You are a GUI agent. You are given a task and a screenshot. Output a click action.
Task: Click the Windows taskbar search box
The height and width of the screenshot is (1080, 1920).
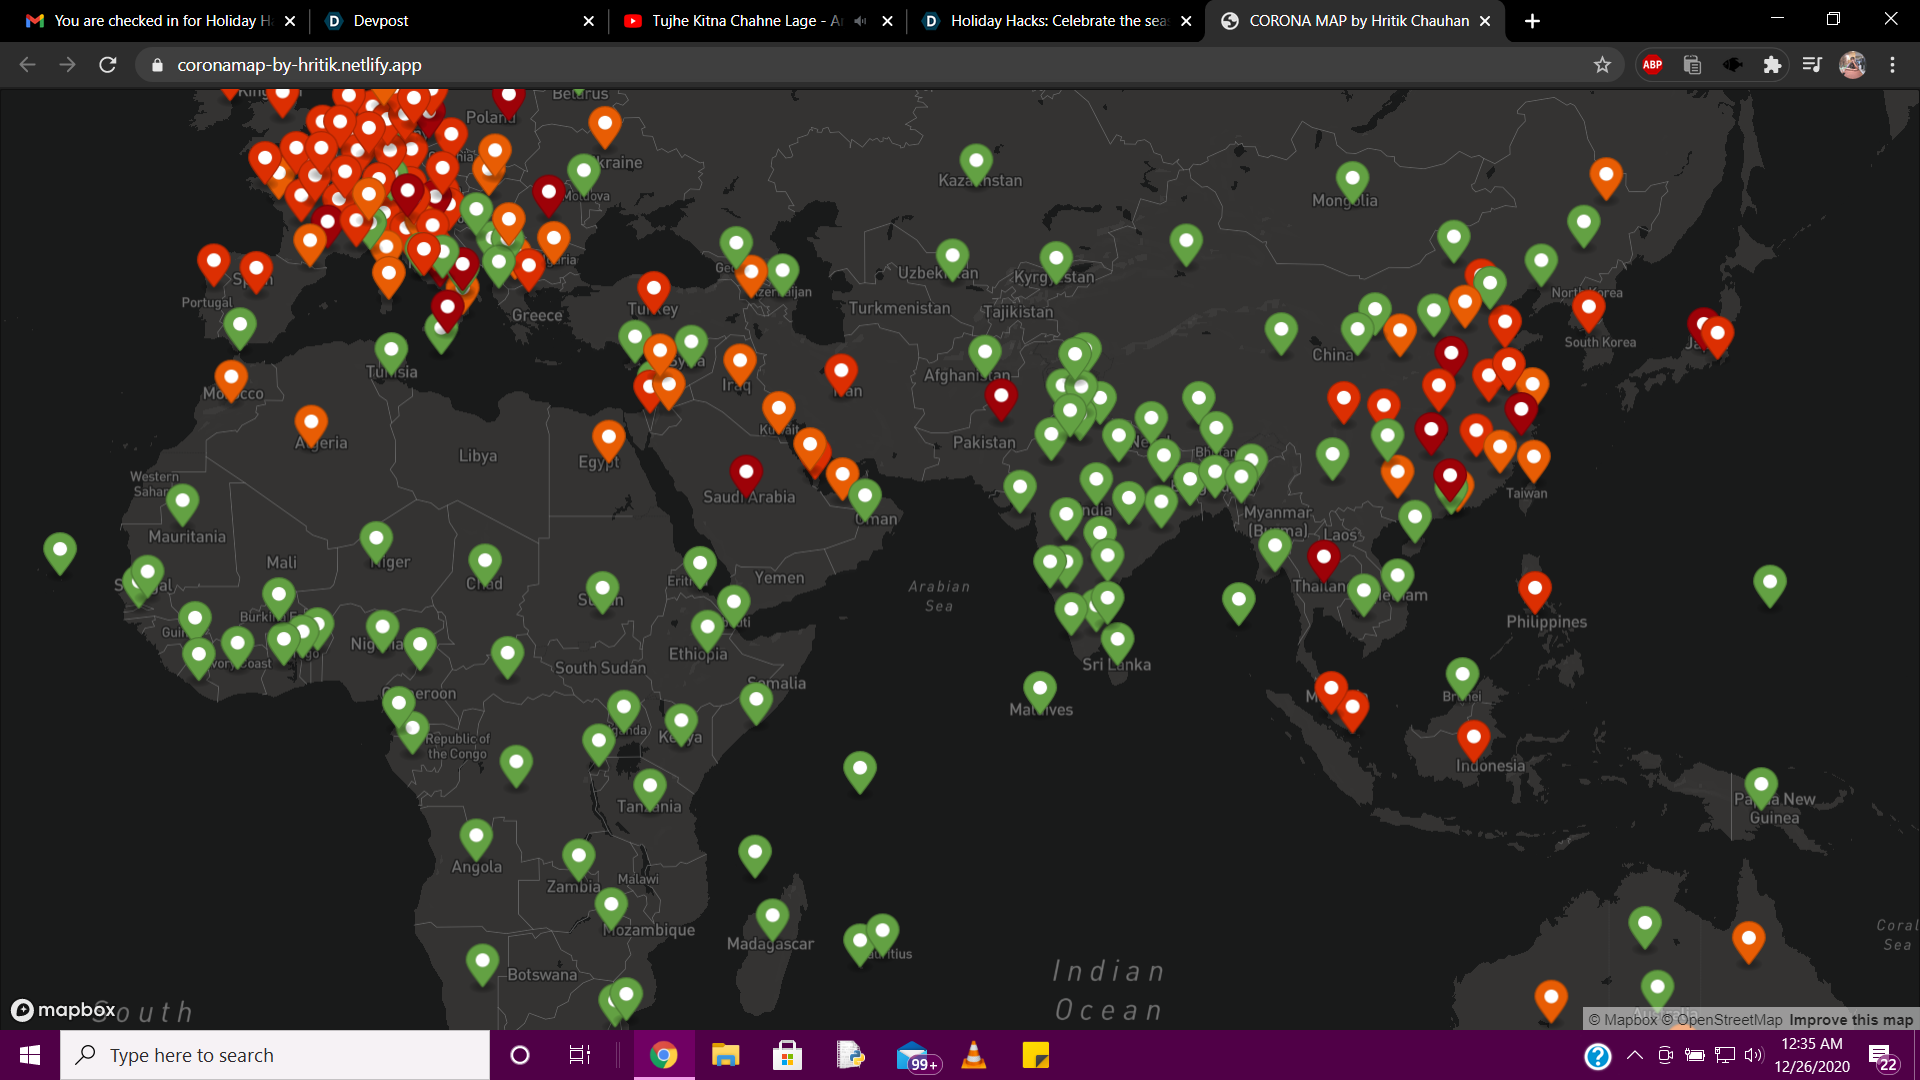click(275, 1055)
